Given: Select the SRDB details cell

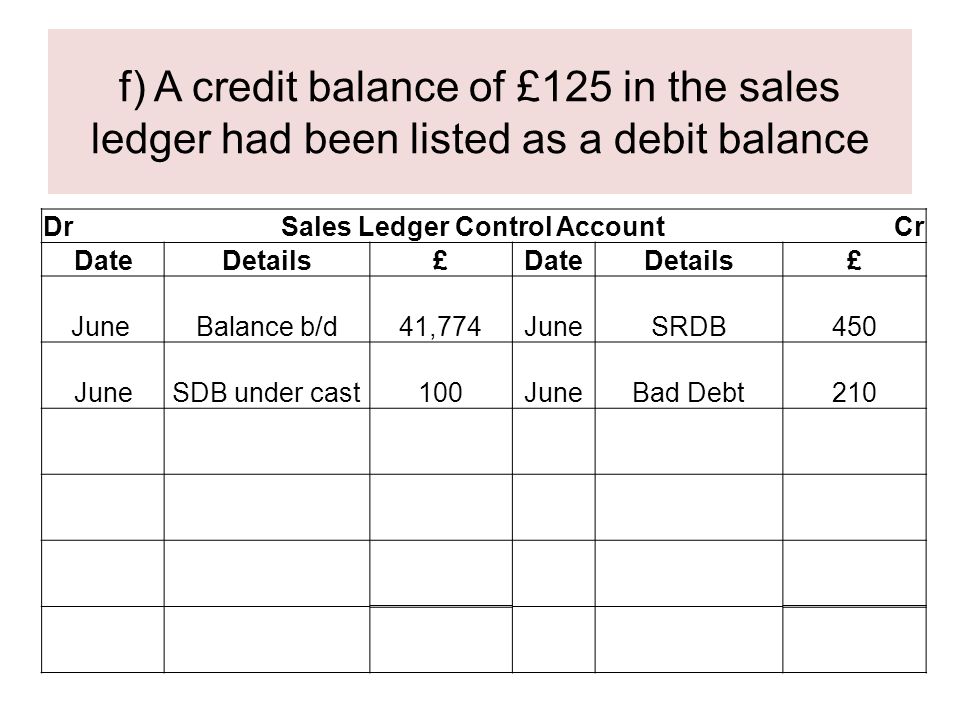Looking at the screenshot, I should pyautogui.click(x=689, y=309).
